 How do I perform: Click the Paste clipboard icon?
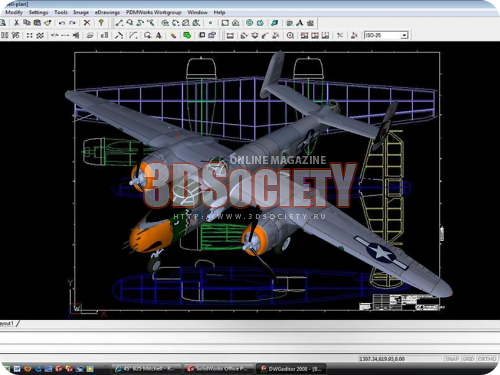tap(37, 23)
